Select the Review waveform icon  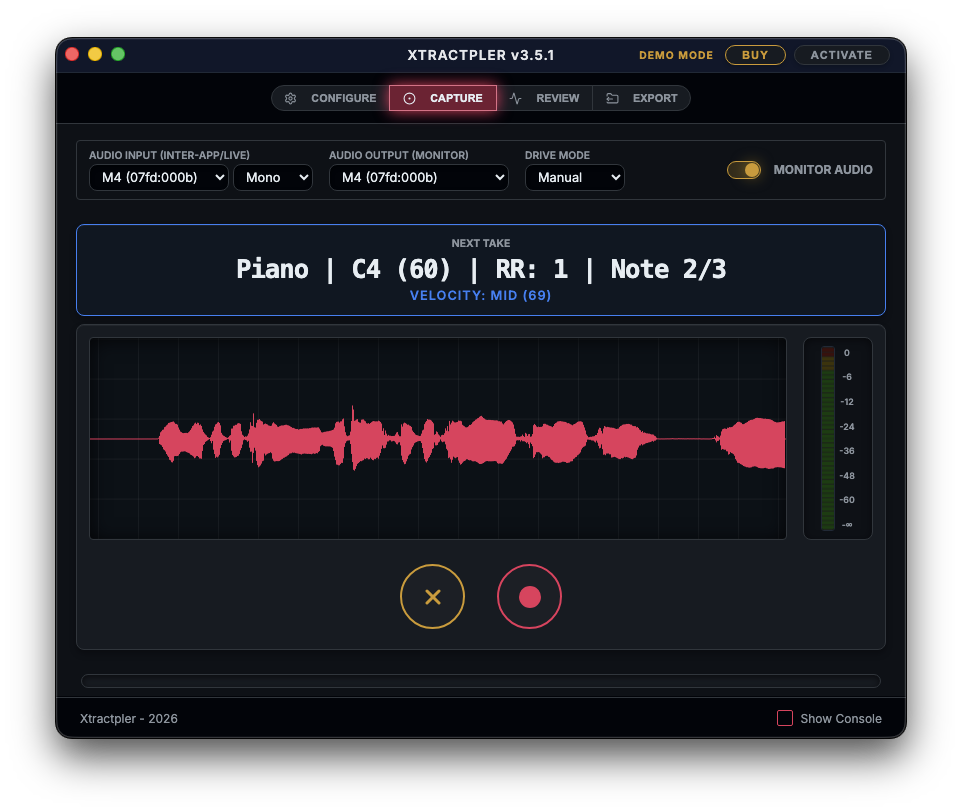point(515,98)
